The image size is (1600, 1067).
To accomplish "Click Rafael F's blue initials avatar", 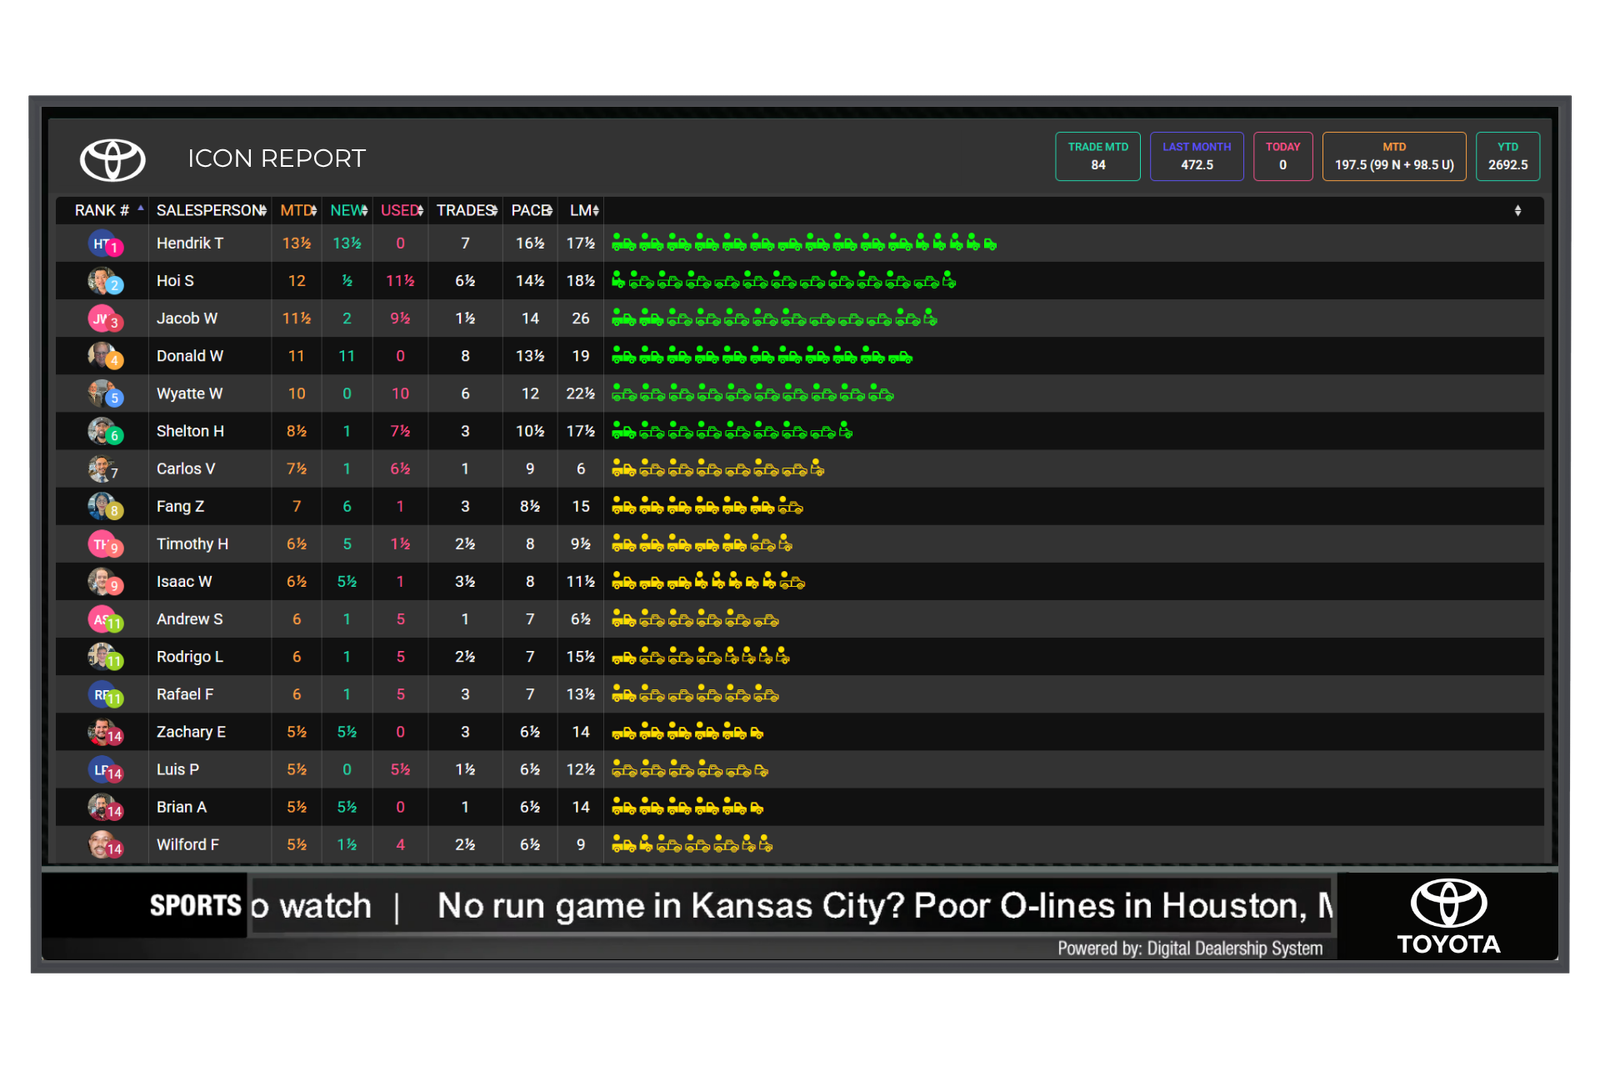I will (104, 695).
